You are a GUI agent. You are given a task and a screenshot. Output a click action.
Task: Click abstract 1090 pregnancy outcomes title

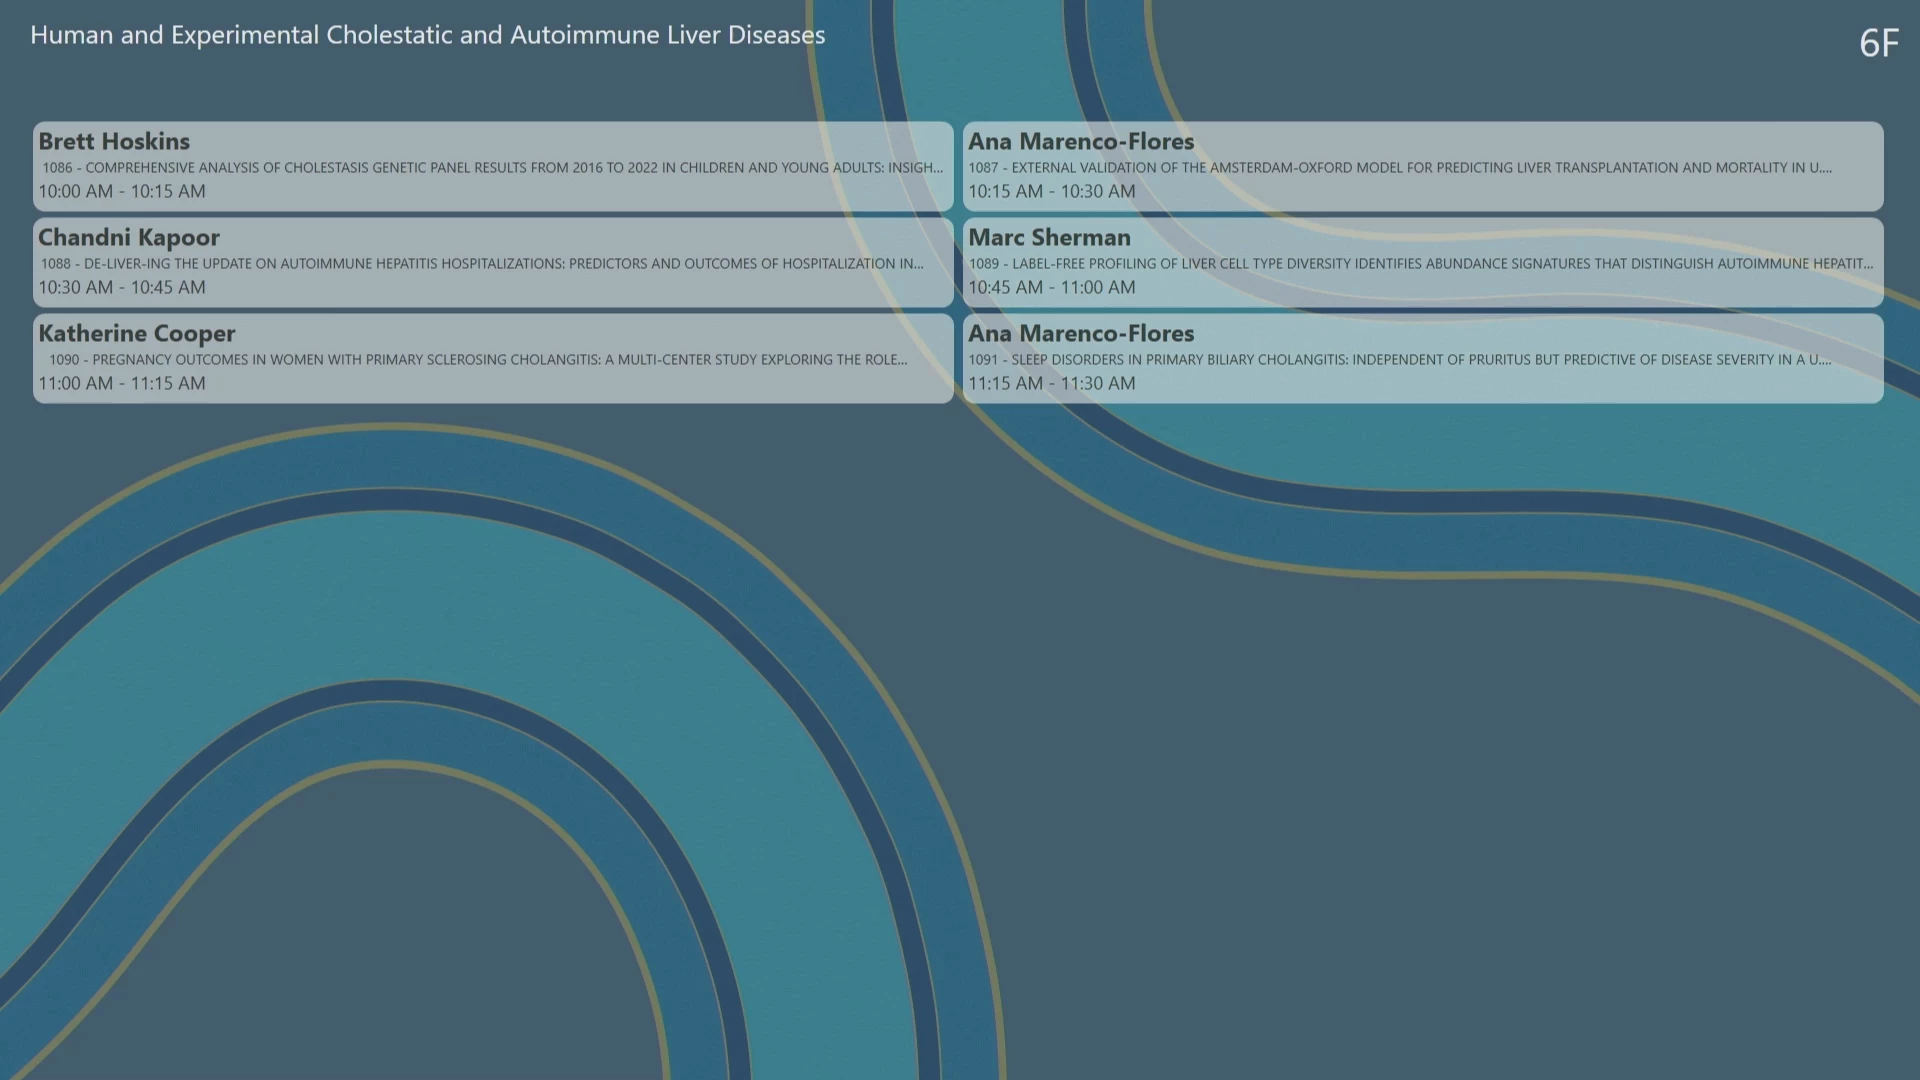[478, 360]
